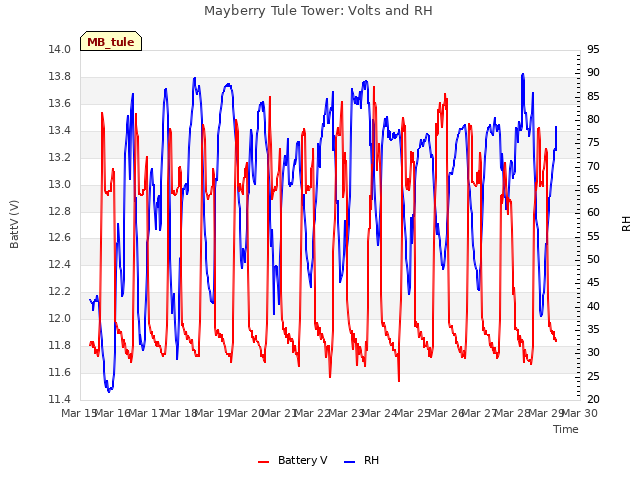Click the 50 right axis tick
The width and height of the screenshot is (640, 480).
[x=593, y=260]
